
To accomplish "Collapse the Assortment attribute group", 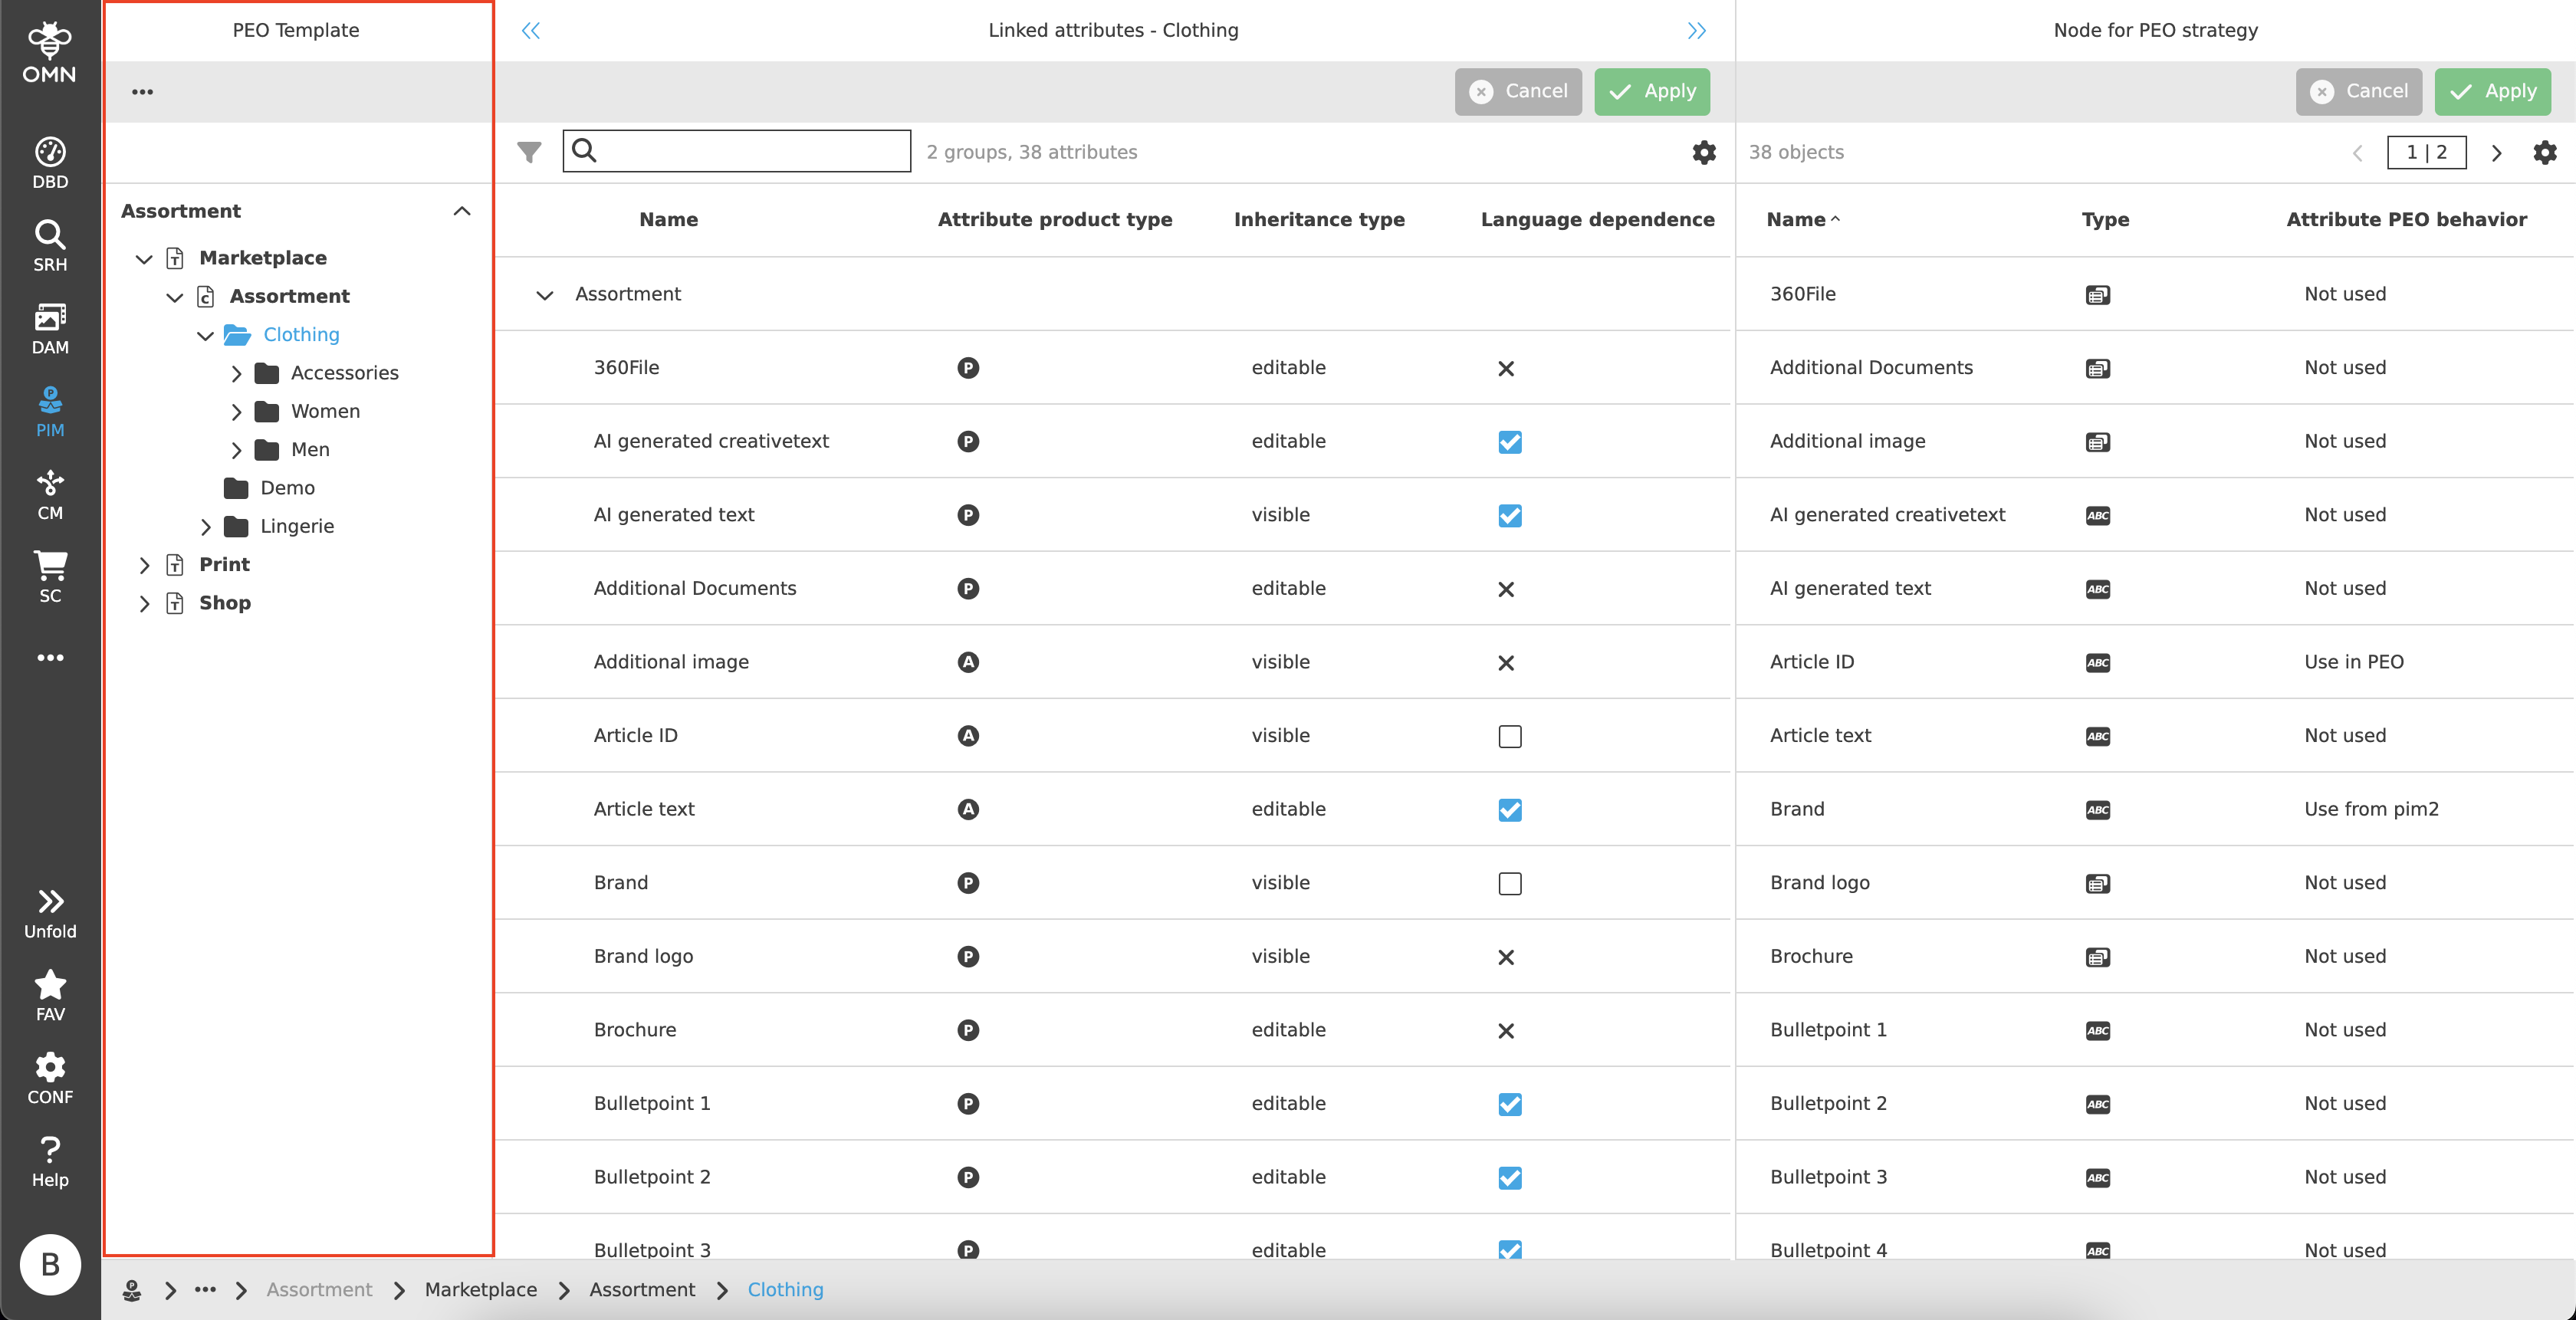I will coord(544,295).
